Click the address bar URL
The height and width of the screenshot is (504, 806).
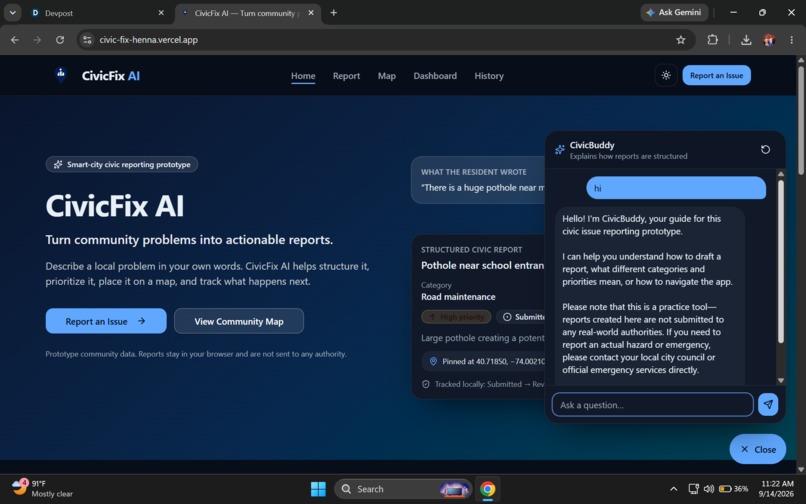coord(149,40)
